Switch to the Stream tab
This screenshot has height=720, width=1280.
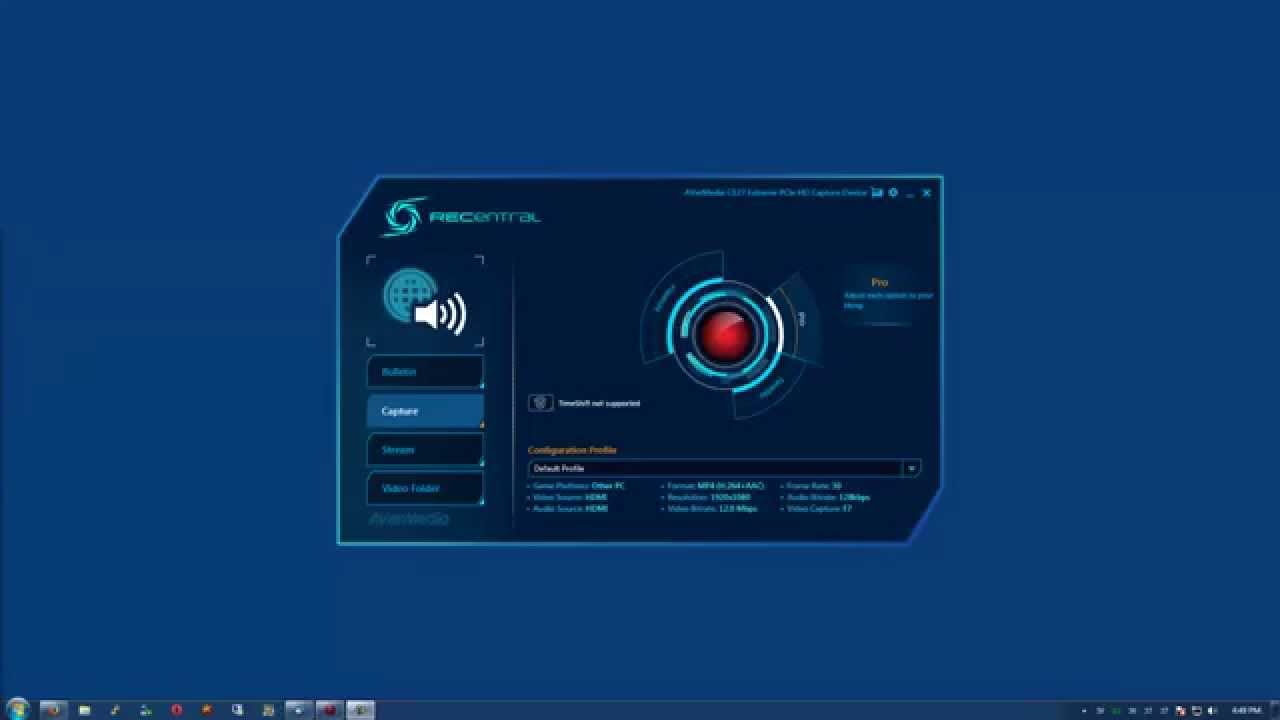425,450
